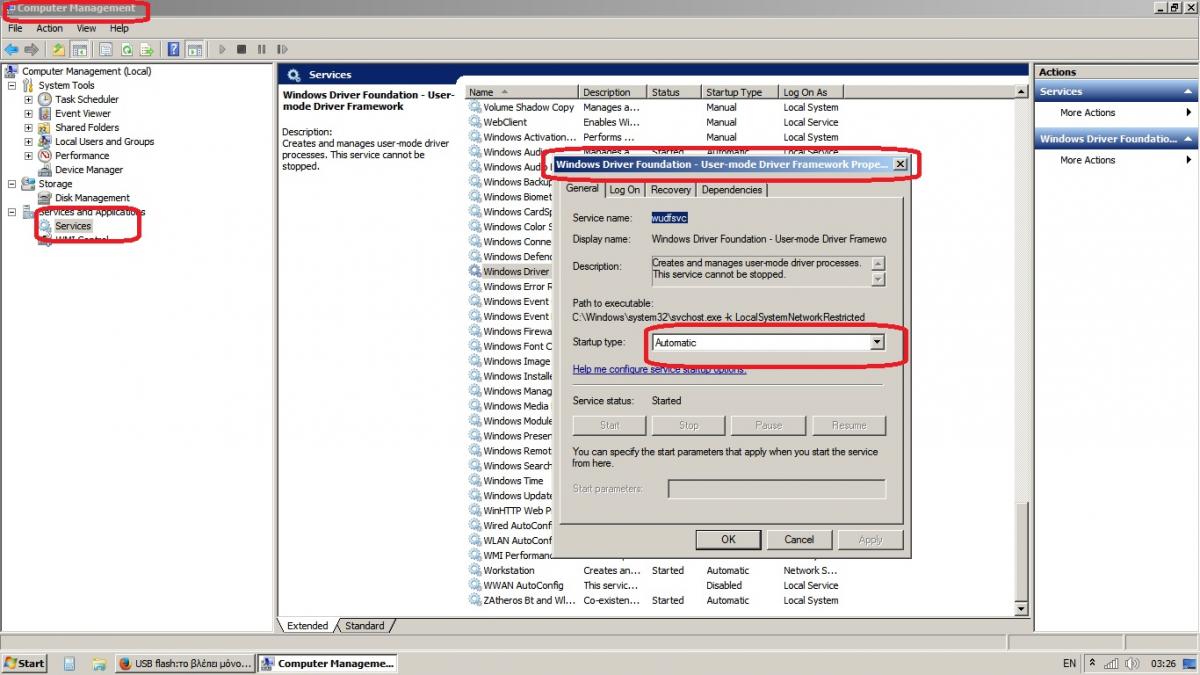
Task: Switch to the Dependencies tab
Action: (x=732, y=190)
